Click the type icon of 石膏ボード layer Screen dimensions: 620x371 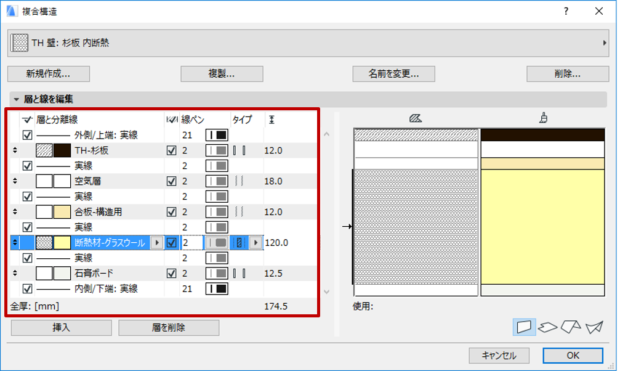(x=239, y=273)
